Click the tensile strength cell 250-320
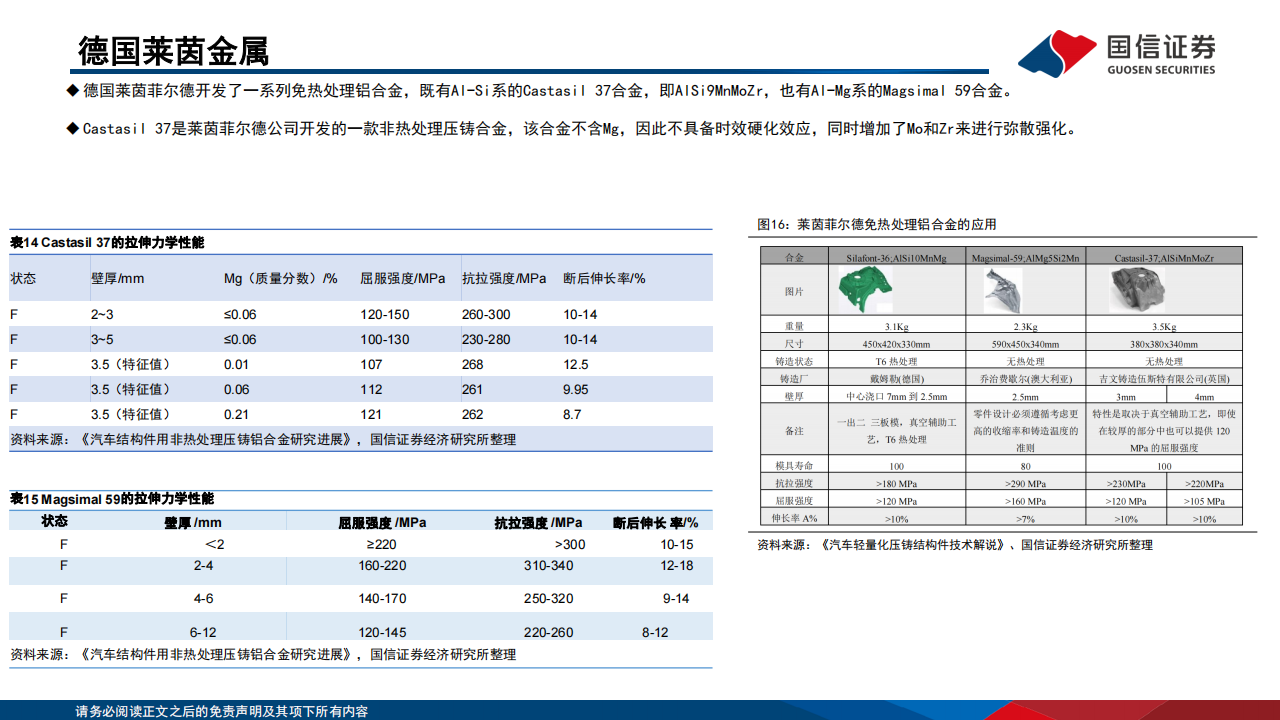The width and height of the screenshot is (1280, 720). coord(548,599)
